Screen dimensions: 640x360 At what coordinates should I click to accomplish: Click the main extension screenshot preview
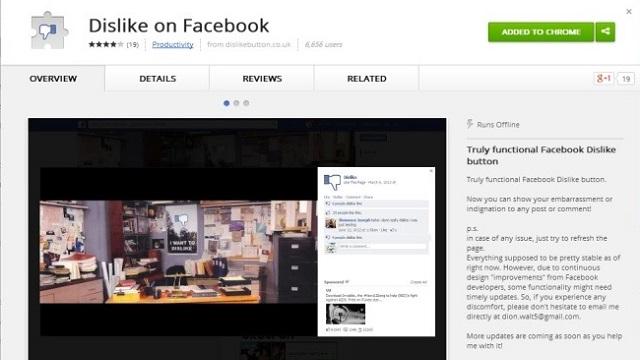pos(237,239)
